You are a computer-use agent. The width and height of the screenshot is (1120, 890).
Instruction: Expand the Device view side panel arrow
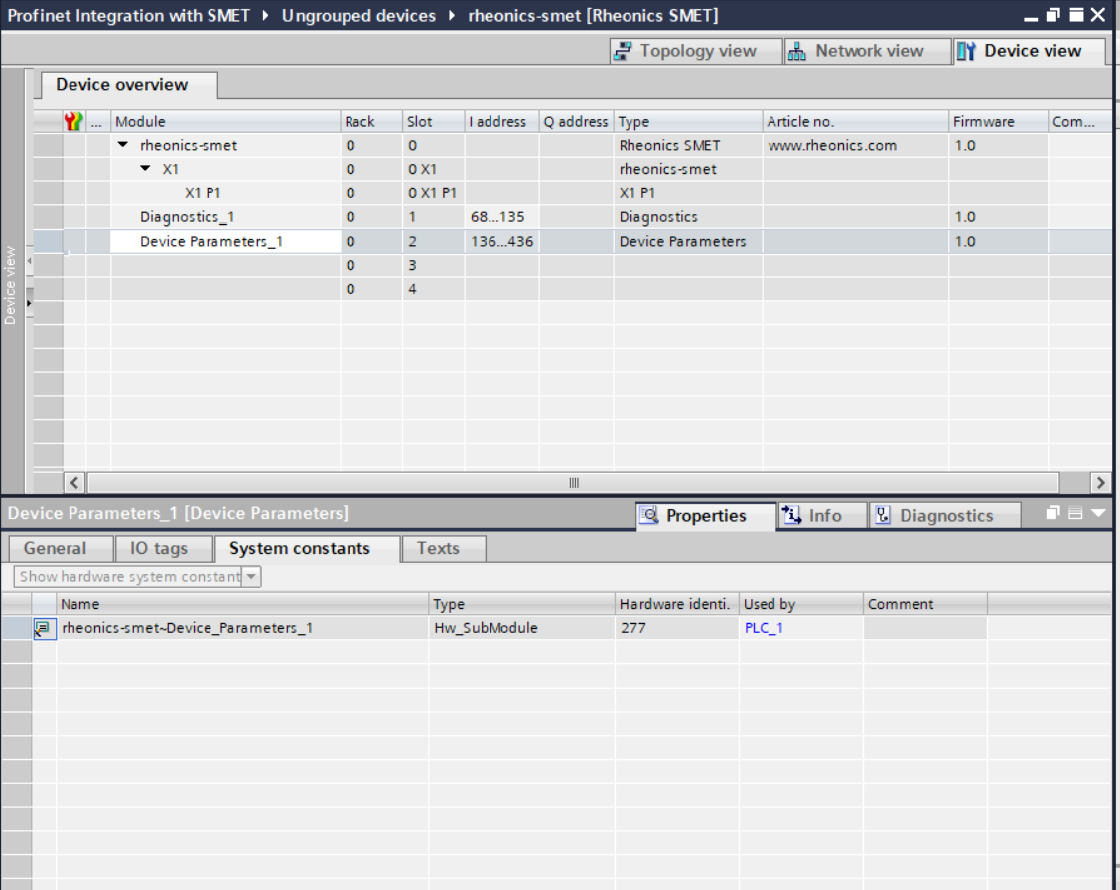pyautogui.click(x=29, y=304)
